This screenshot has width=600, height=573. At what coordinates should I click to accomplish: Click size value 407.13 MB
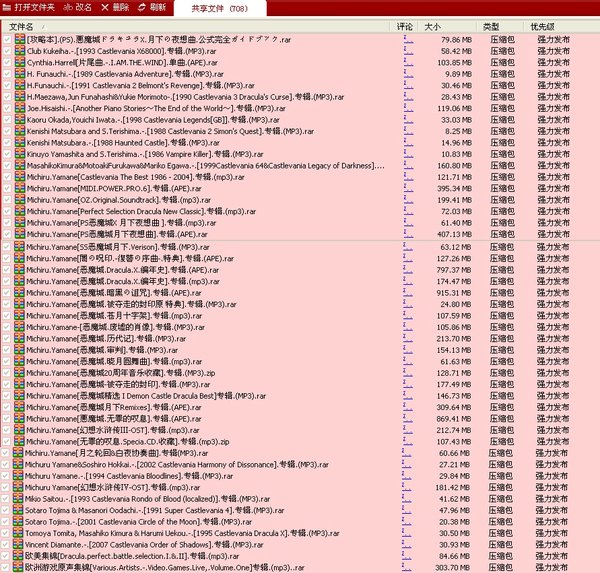click(454, 234)
